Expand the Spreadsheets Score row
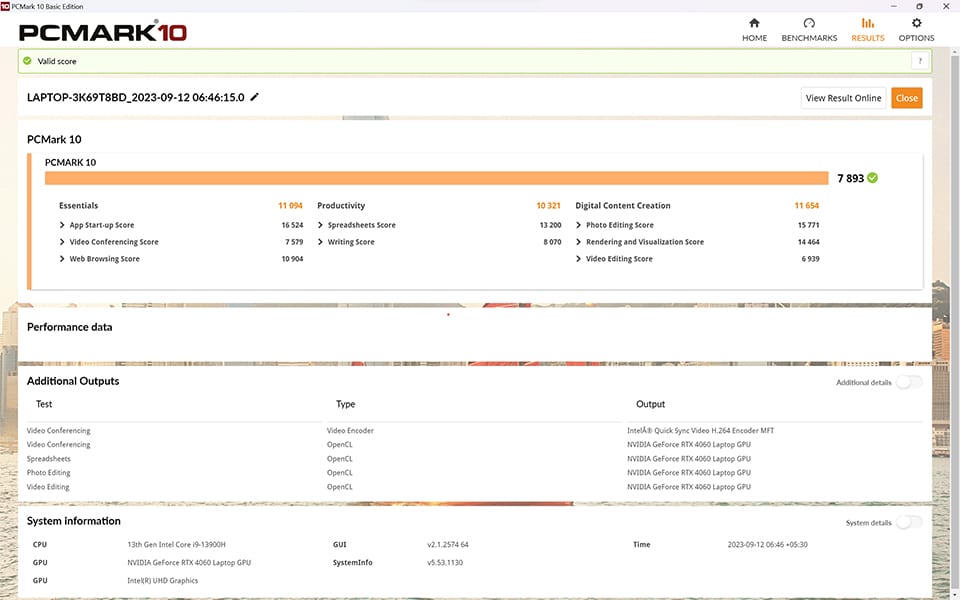960x600 pixels. pos(321,225)
